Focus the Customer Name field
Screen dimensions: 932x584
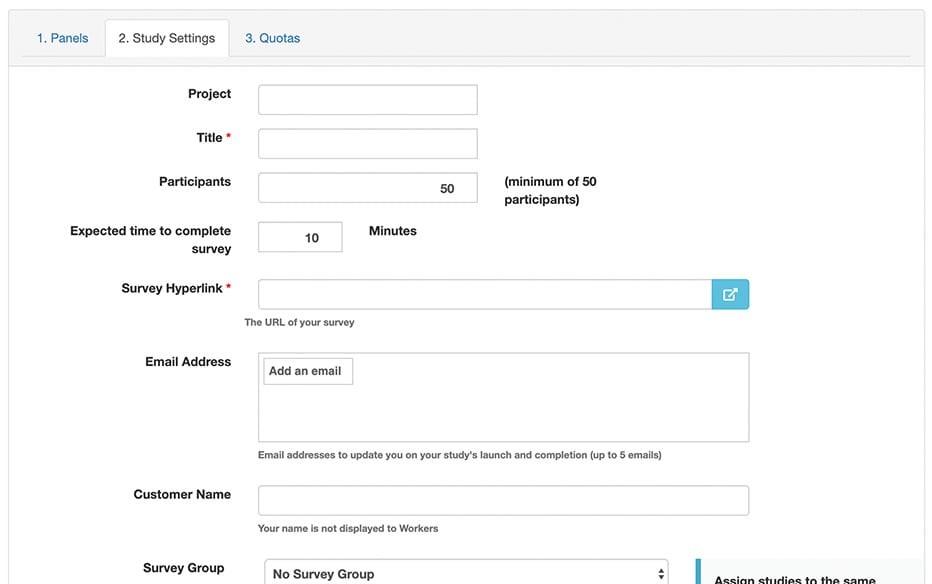pos(503,500)
